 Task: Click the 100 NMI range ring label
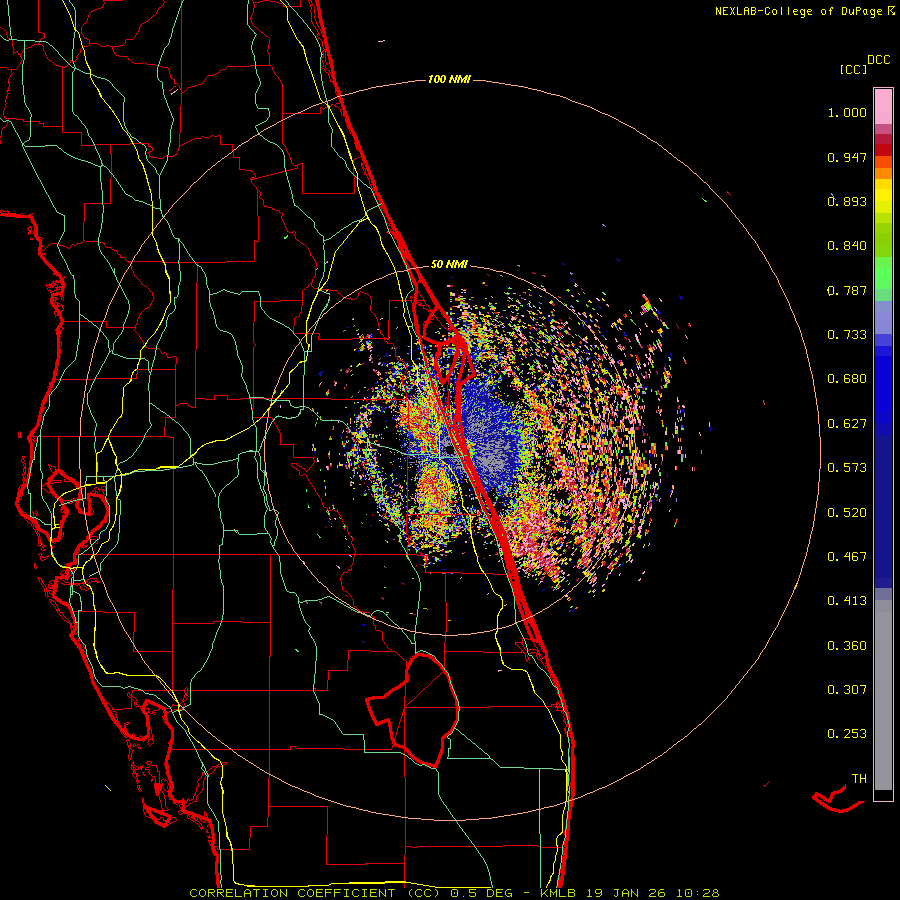click(449, 79)
